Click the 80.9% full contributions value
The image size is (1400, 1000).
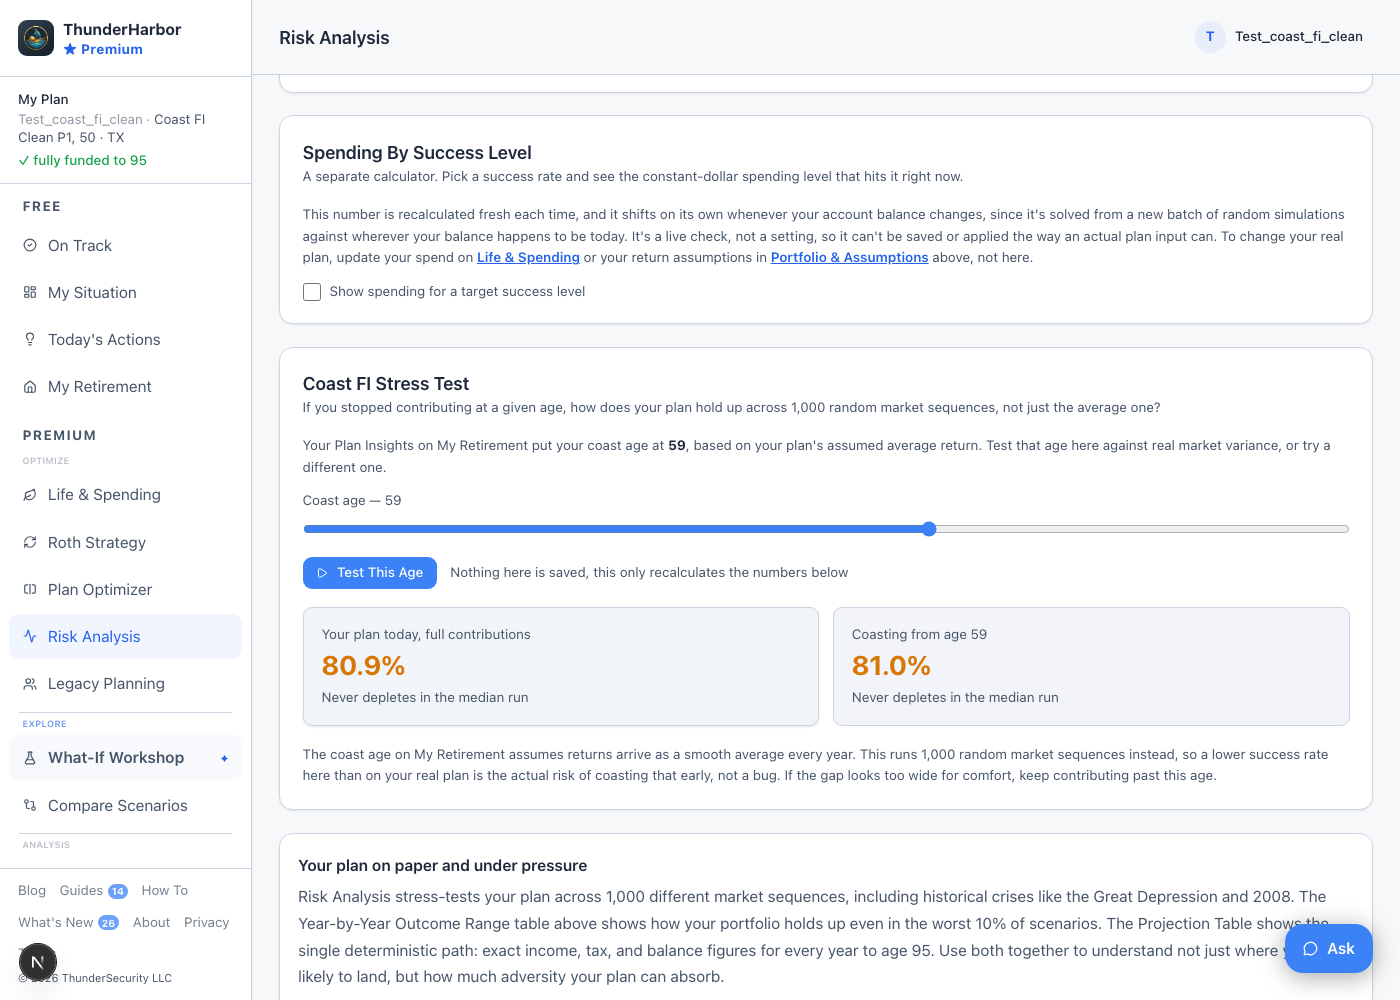363,666
